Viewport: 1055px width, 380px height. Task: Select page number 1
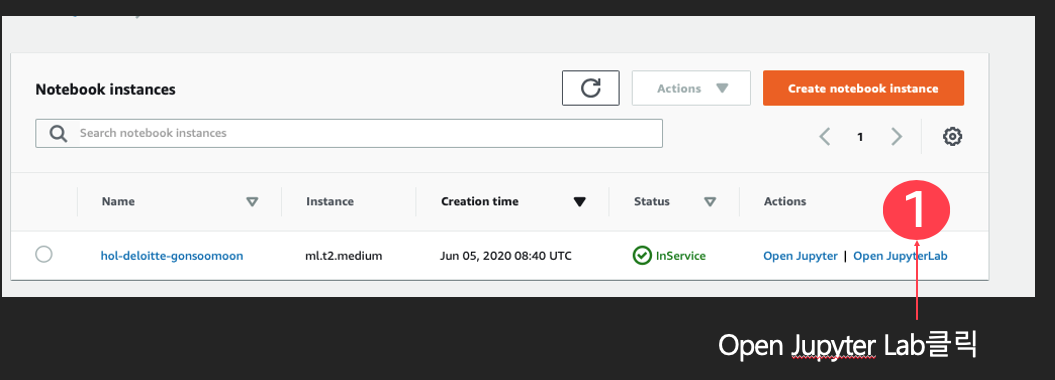(860, 137)
